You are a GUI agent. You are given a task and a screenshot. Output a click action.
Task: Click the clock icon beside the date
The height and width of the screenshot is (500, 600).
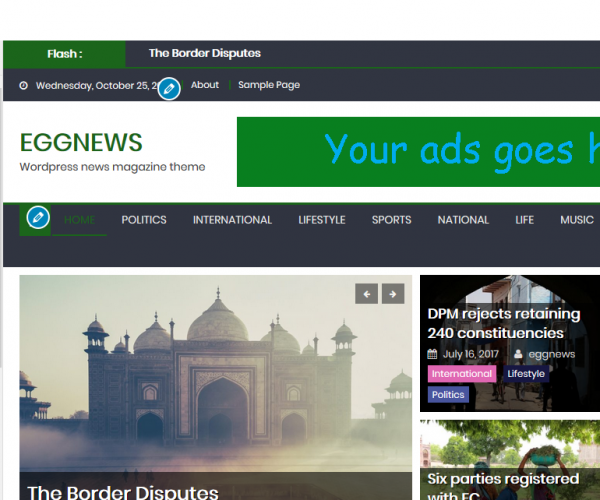pos(24,86)
